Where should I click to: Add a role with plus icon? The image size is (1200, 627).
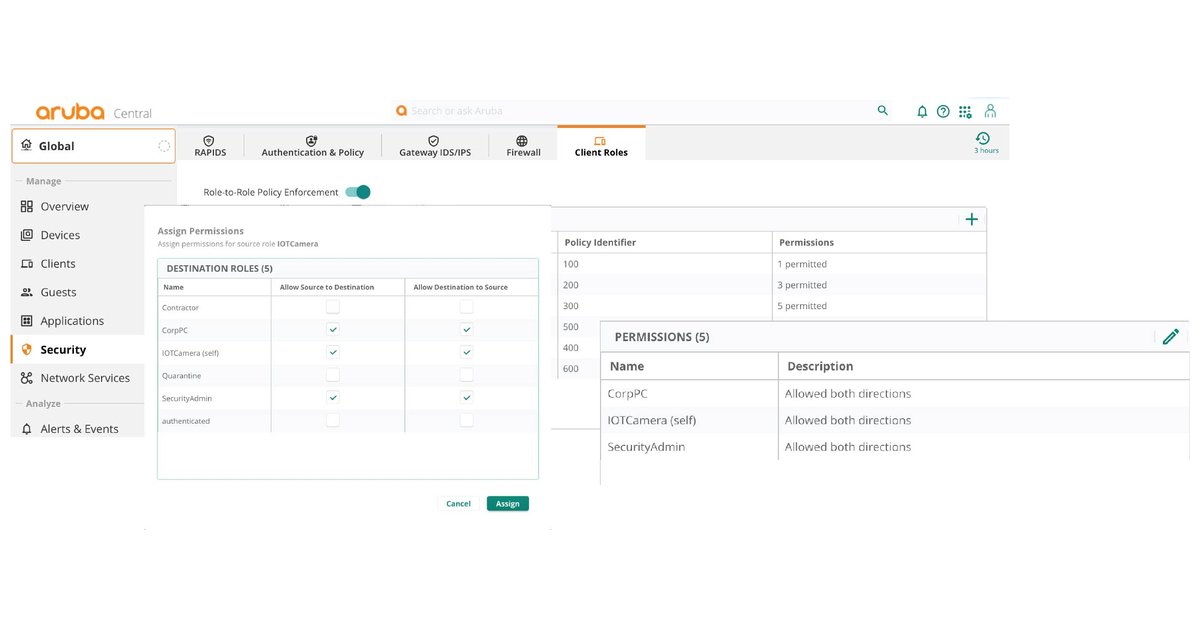[x=971, y=219]
